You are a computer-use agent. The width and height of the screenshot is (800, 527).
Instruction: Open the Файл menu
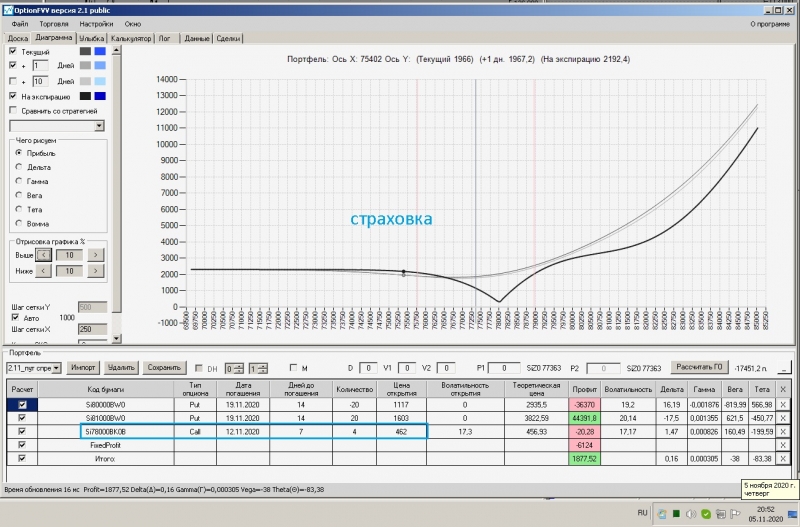click(x=20, y=24)
